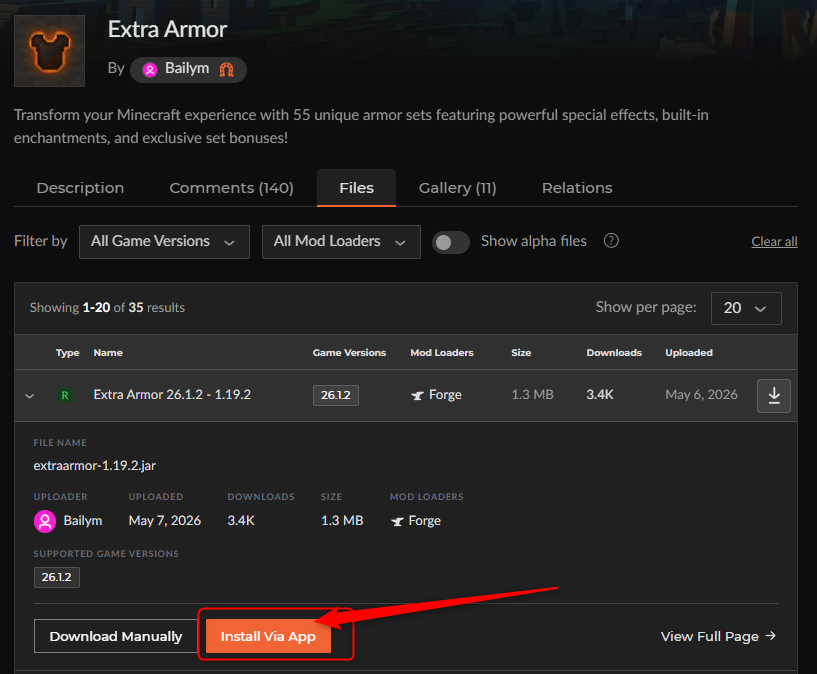Click the Clear all link
This screenshot has height=674, width=817.
[774, 242]
